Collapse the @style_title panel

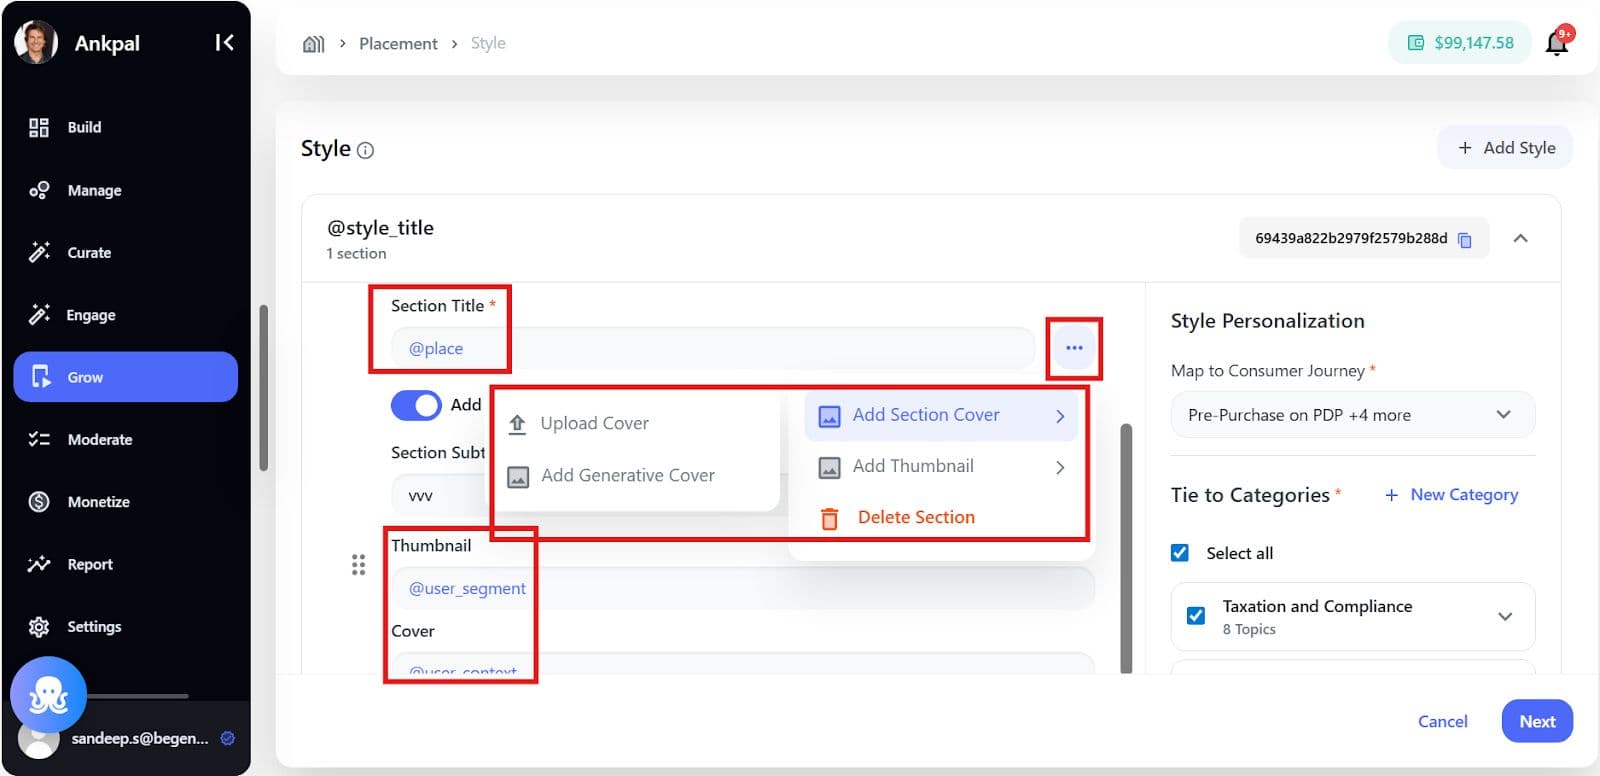coord(1520,238)
